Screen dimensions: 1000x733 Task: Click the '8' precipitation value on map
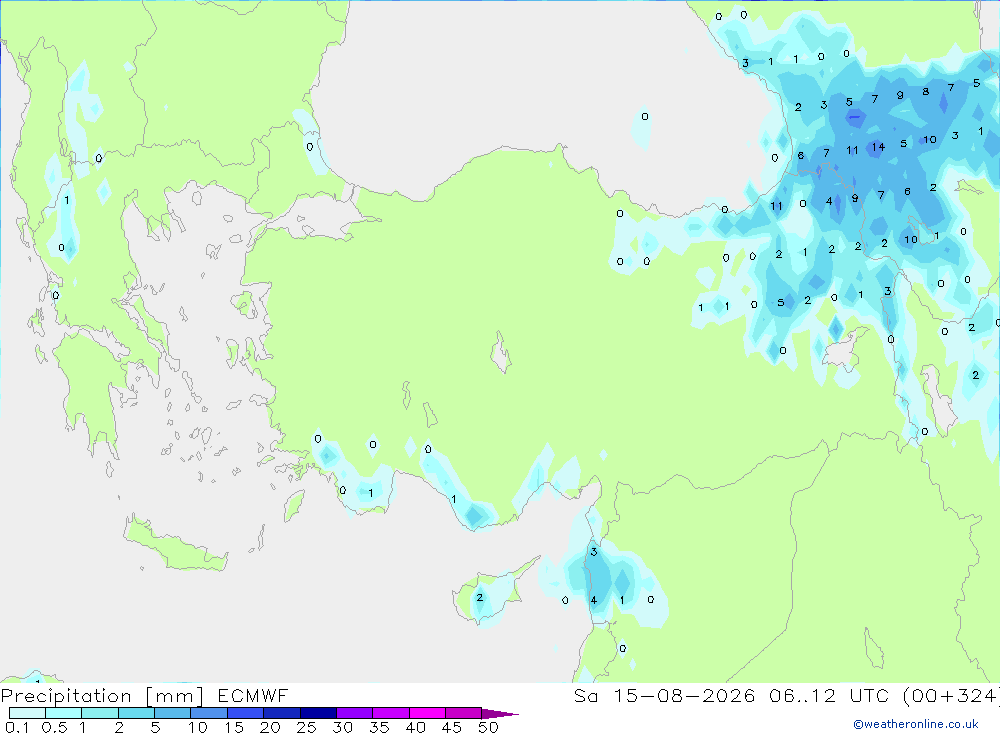pyautogui.click(x=925, y=92)
